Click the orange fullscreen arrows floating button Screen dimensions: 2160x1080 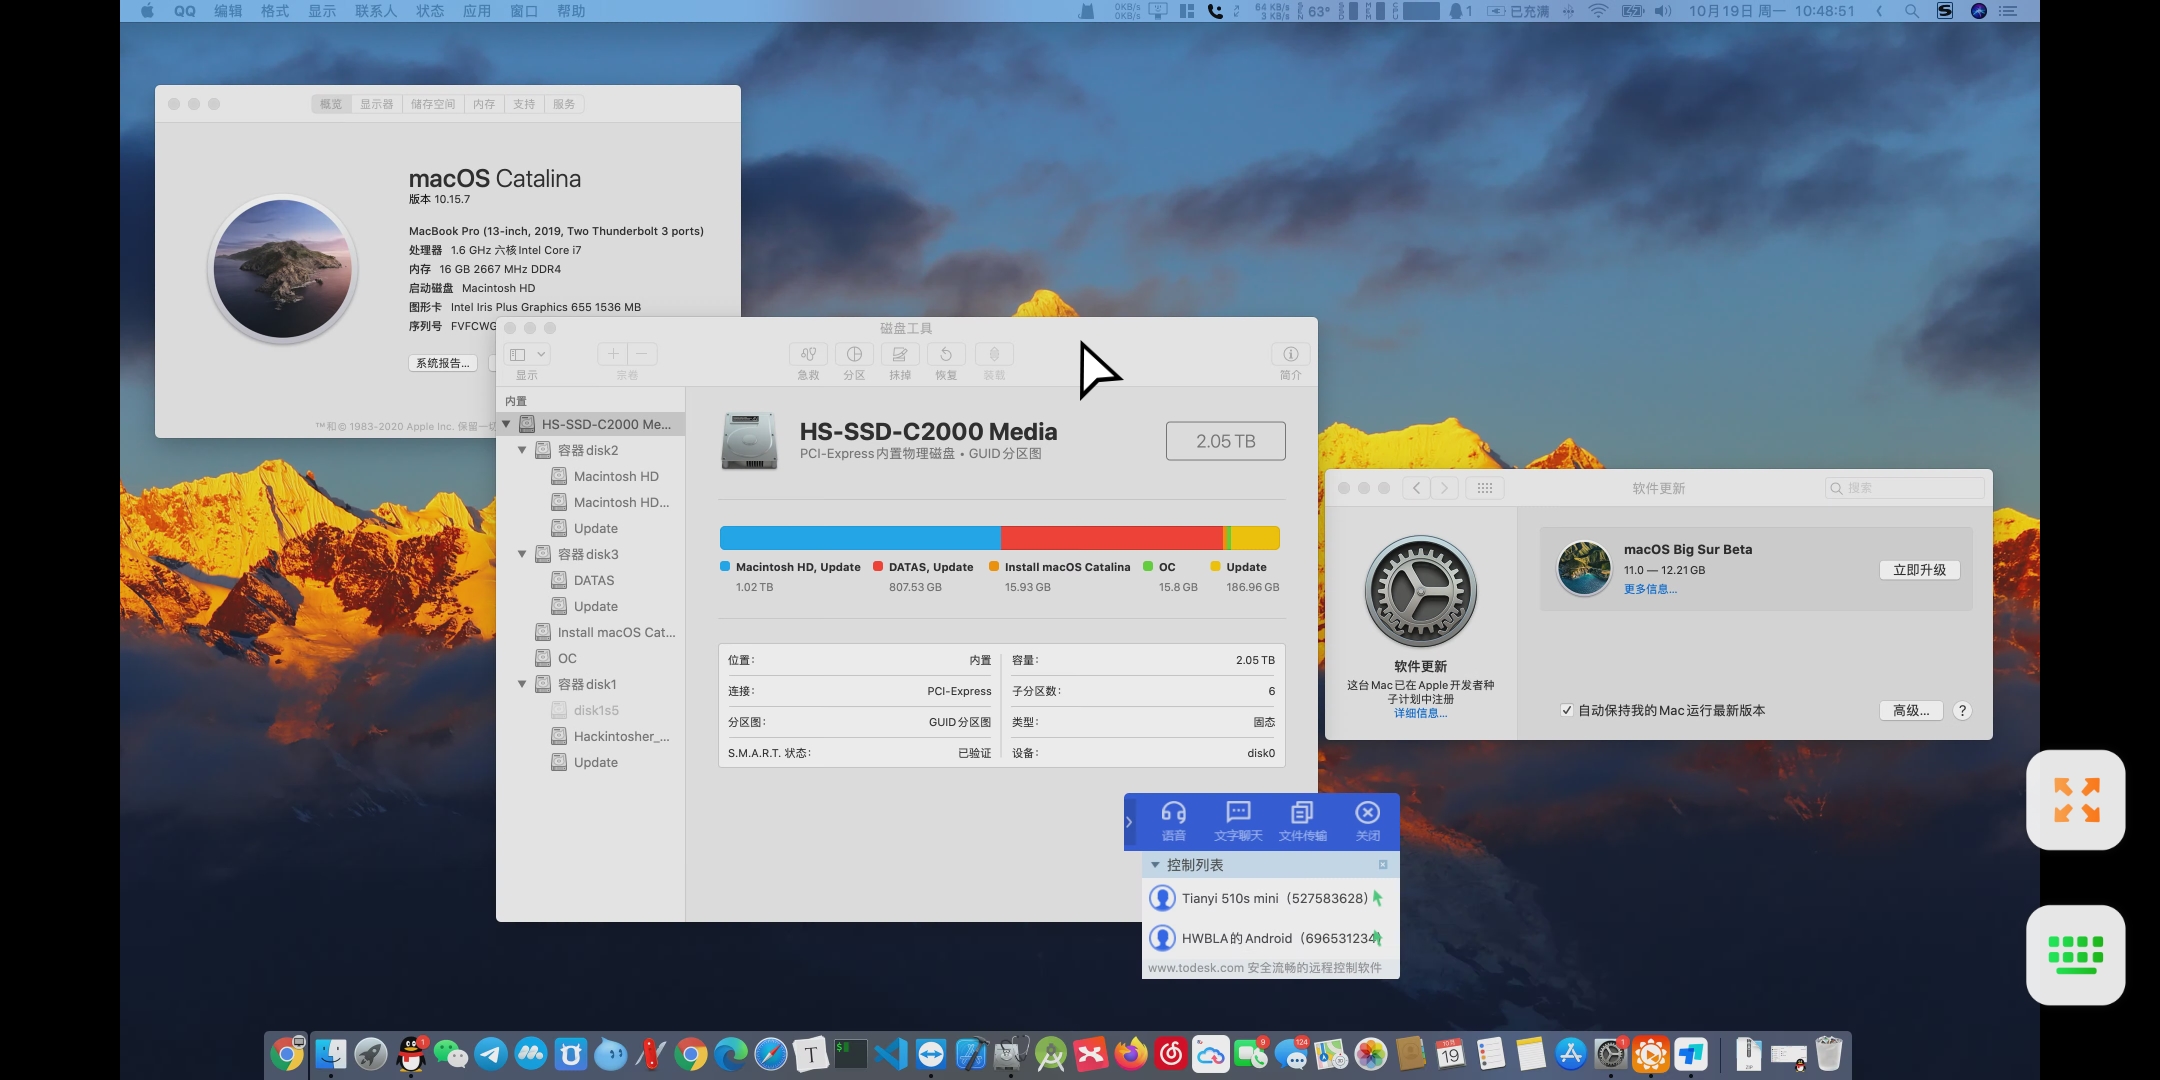pos(2076,800)
